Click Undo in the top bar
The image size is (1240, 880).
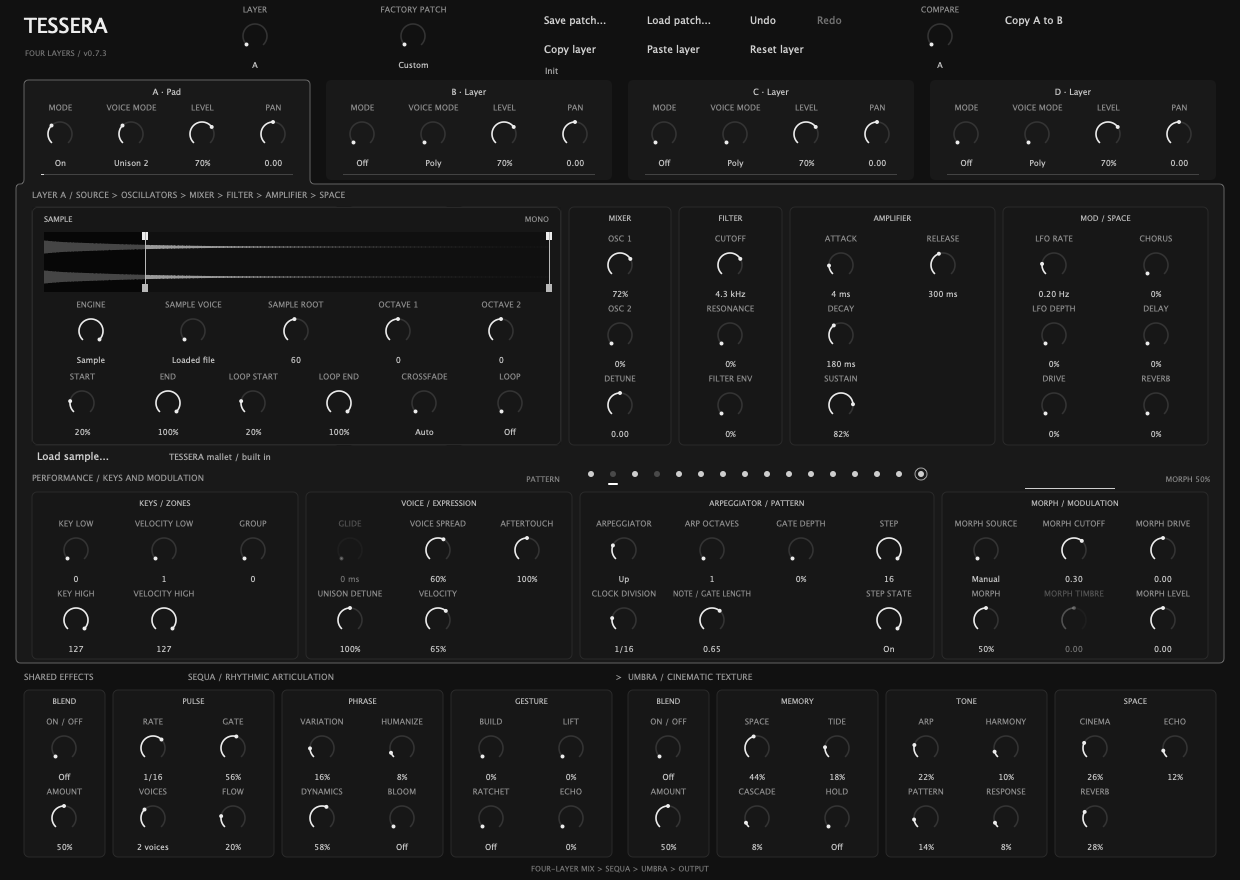762,20
